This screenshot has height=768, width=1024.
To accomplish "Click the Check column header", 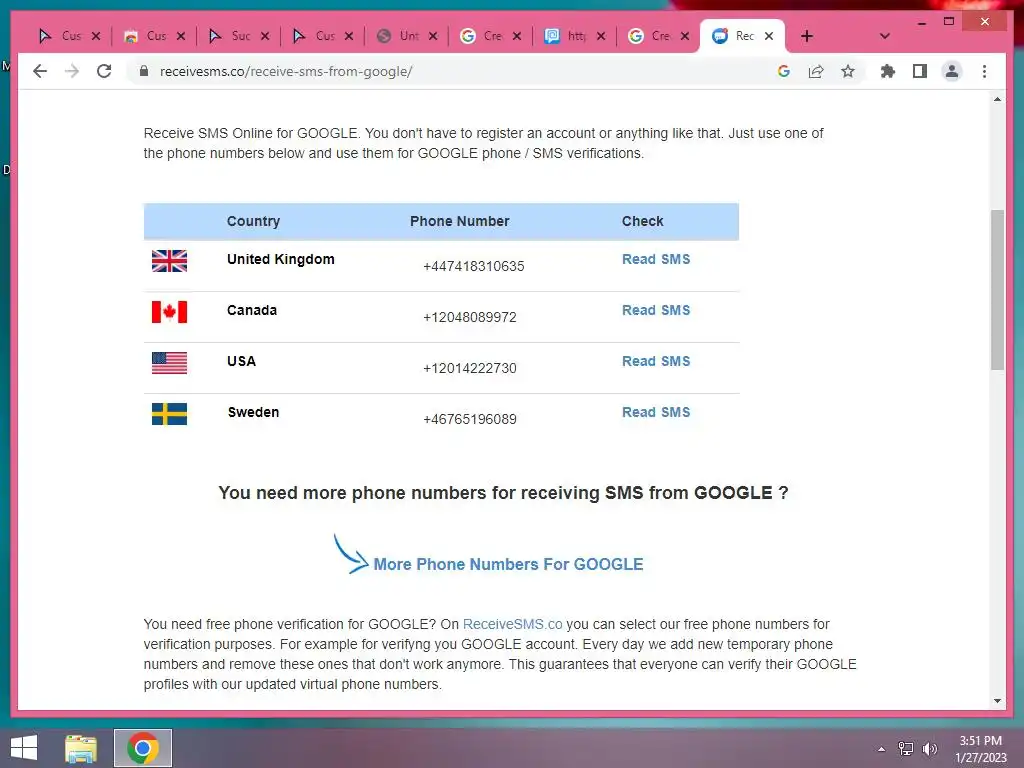I will pyautogui.click(x=643, y=221).
